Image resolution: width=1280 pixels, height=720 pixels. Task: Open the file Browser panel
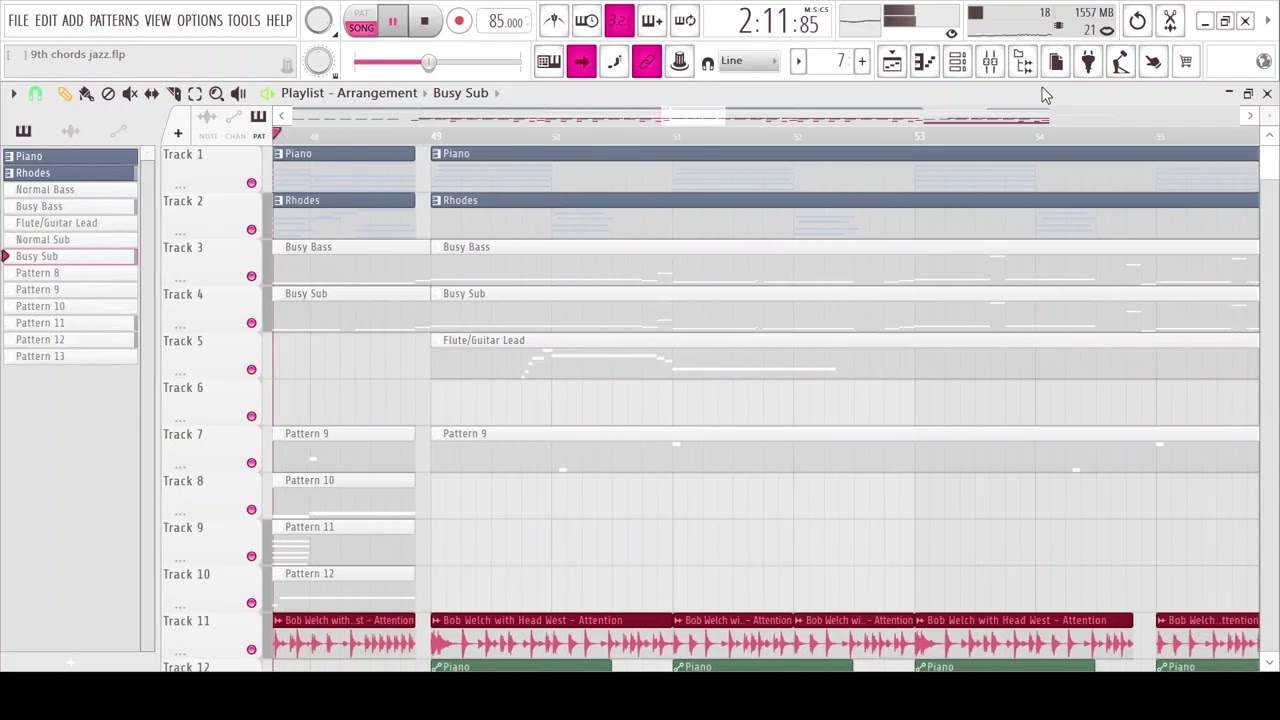1023,62
